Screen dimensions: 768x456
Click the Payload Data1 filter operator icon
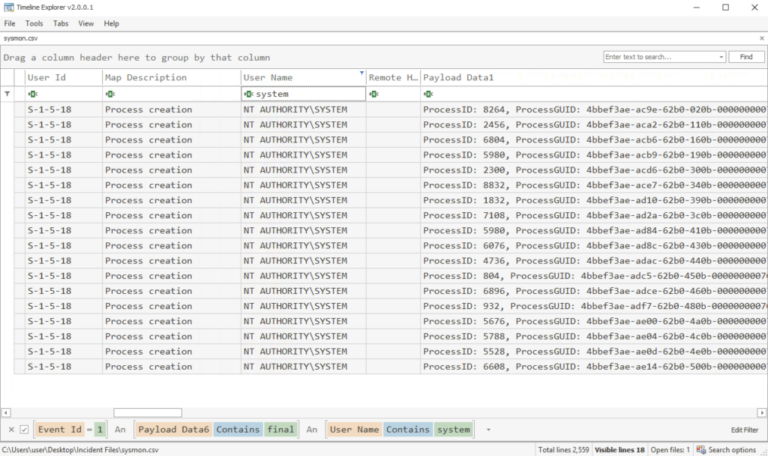click(428, 94)
